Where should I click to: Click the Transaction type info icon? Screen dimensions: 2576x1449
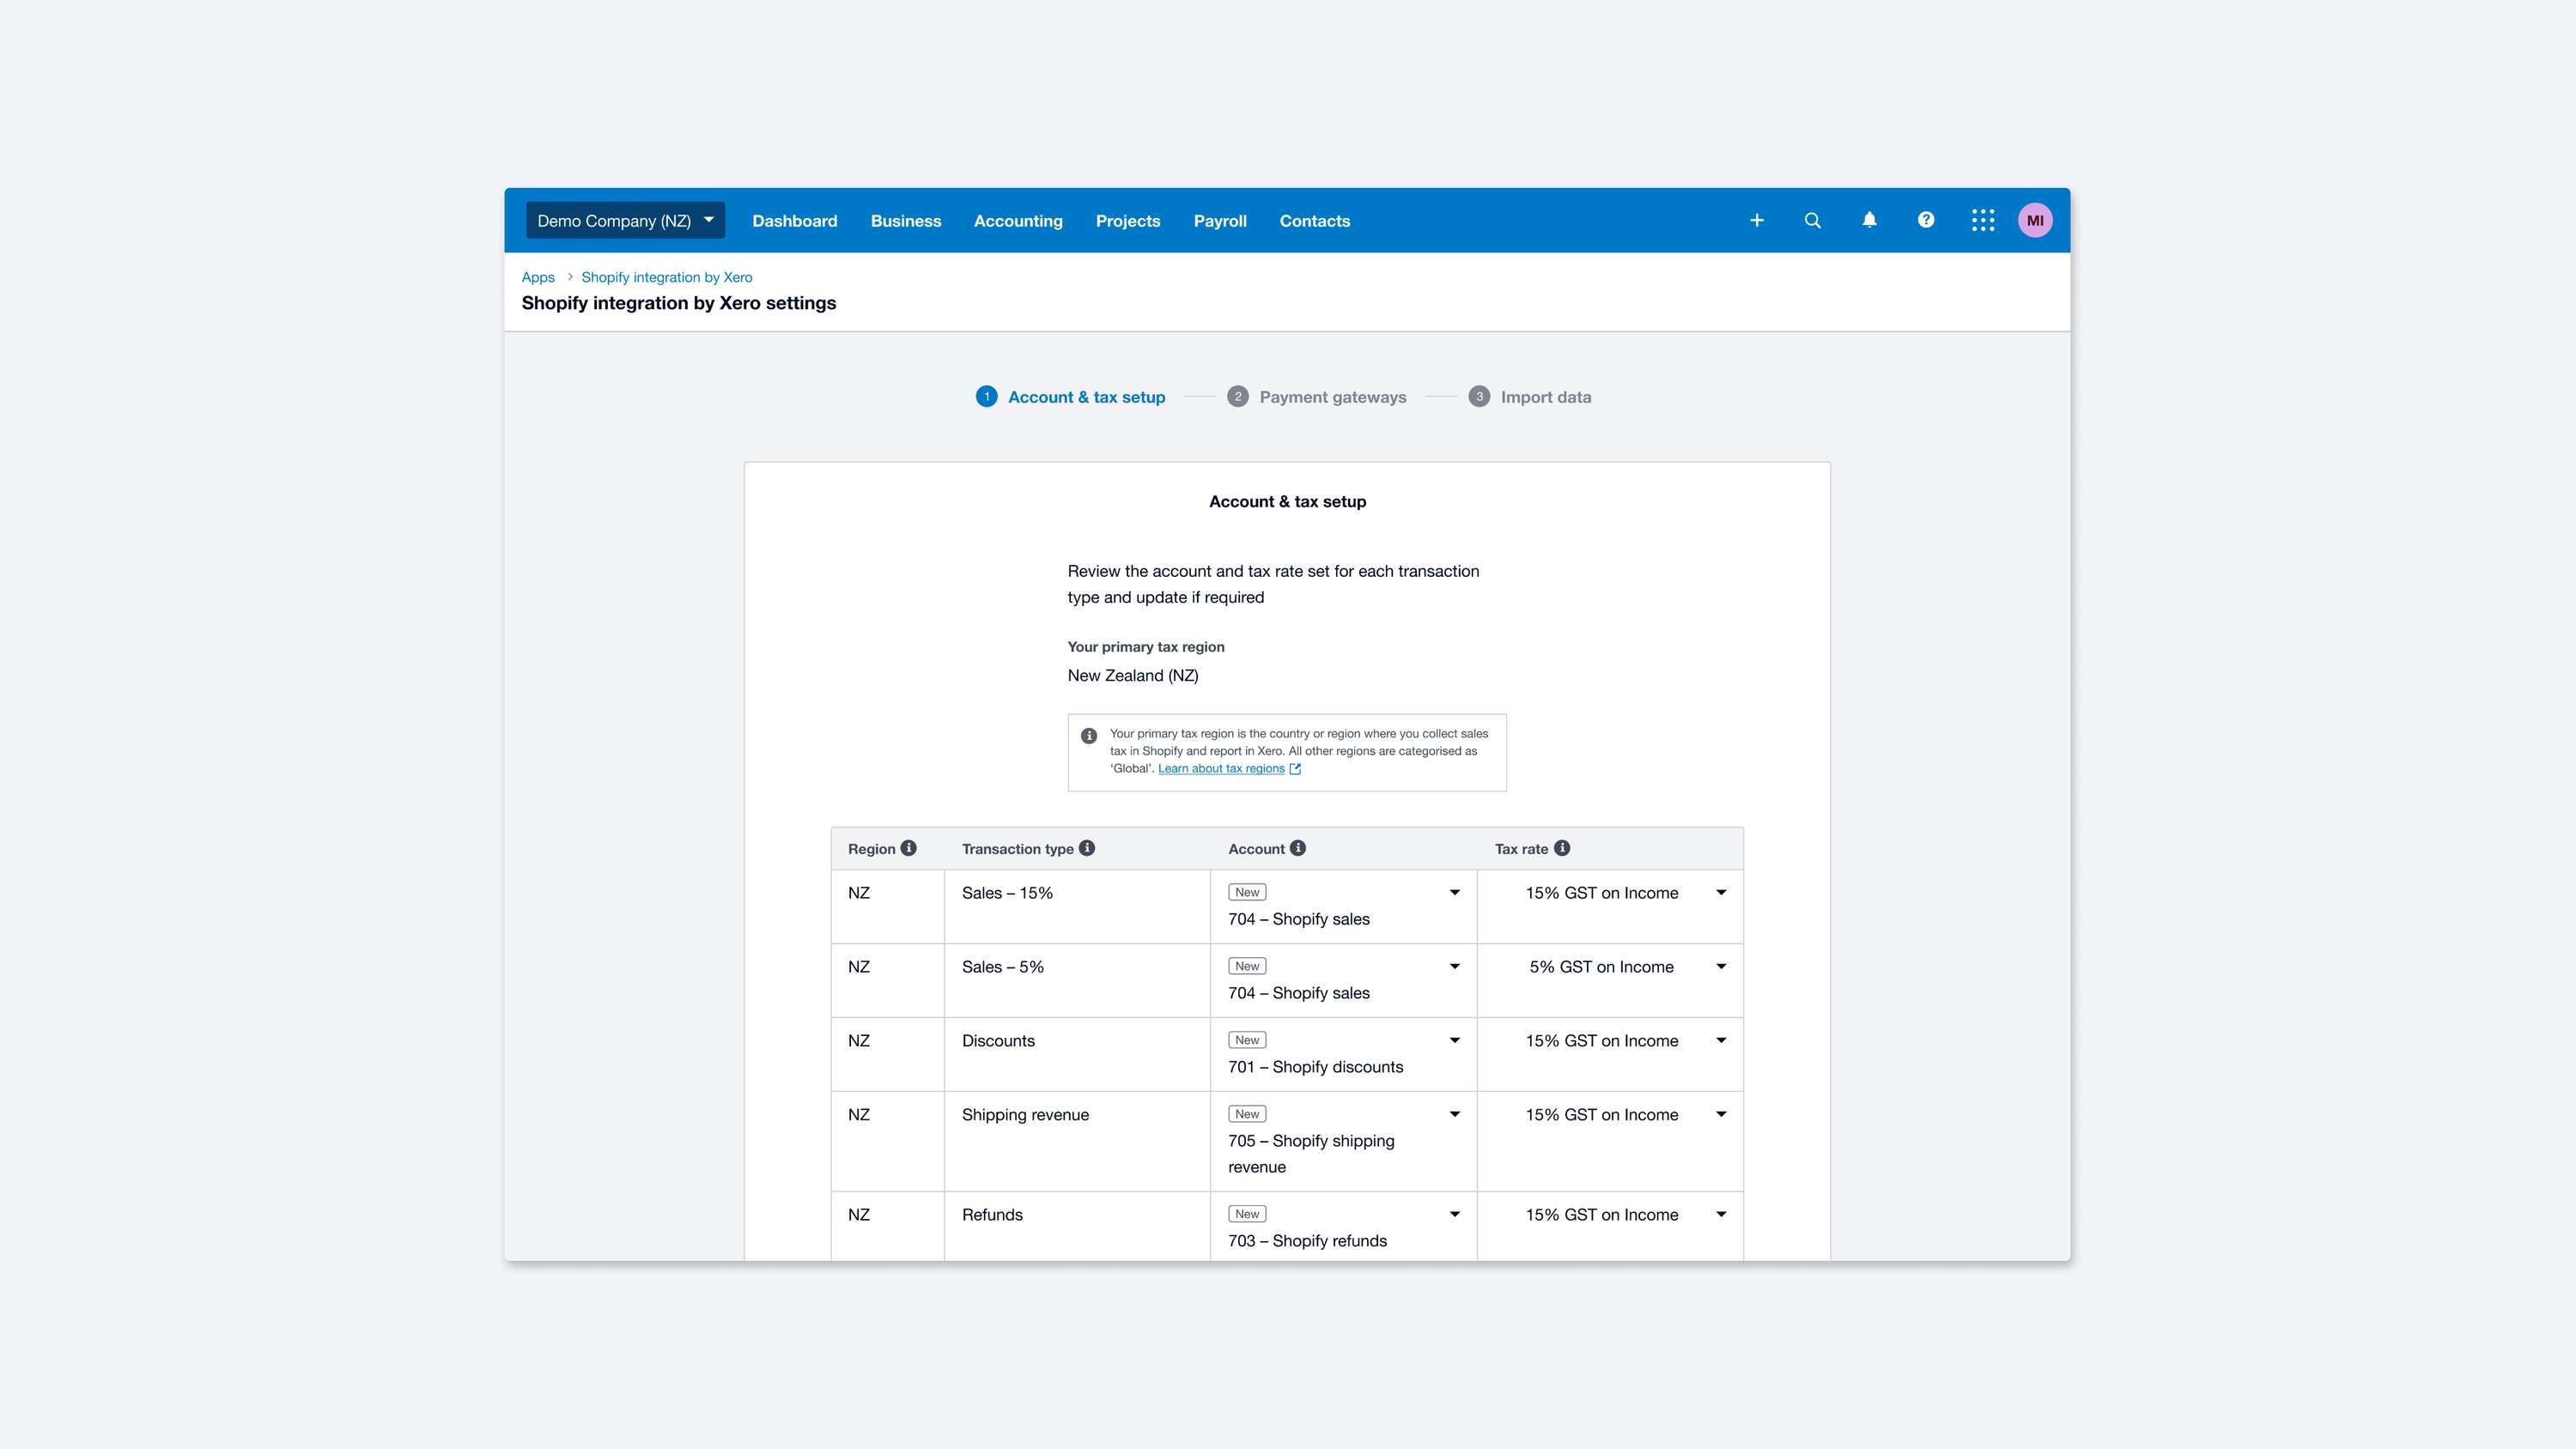pyautogui.click(x=1087, y=848)
